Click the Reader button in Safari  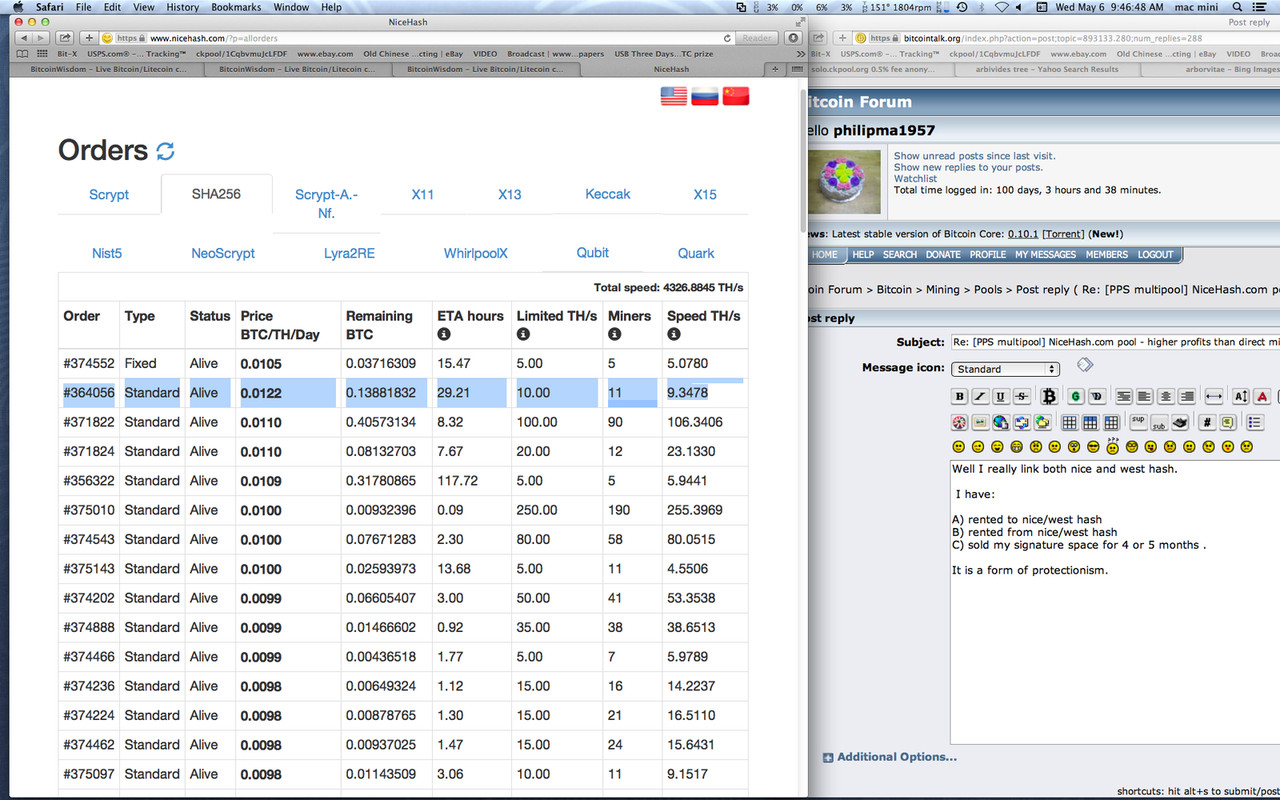(756, 38)
